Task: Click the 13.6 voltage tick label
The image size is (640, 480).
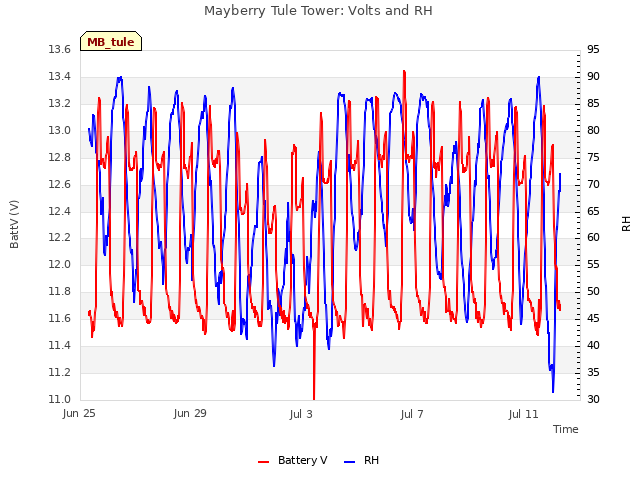Action: click(60, 50)
